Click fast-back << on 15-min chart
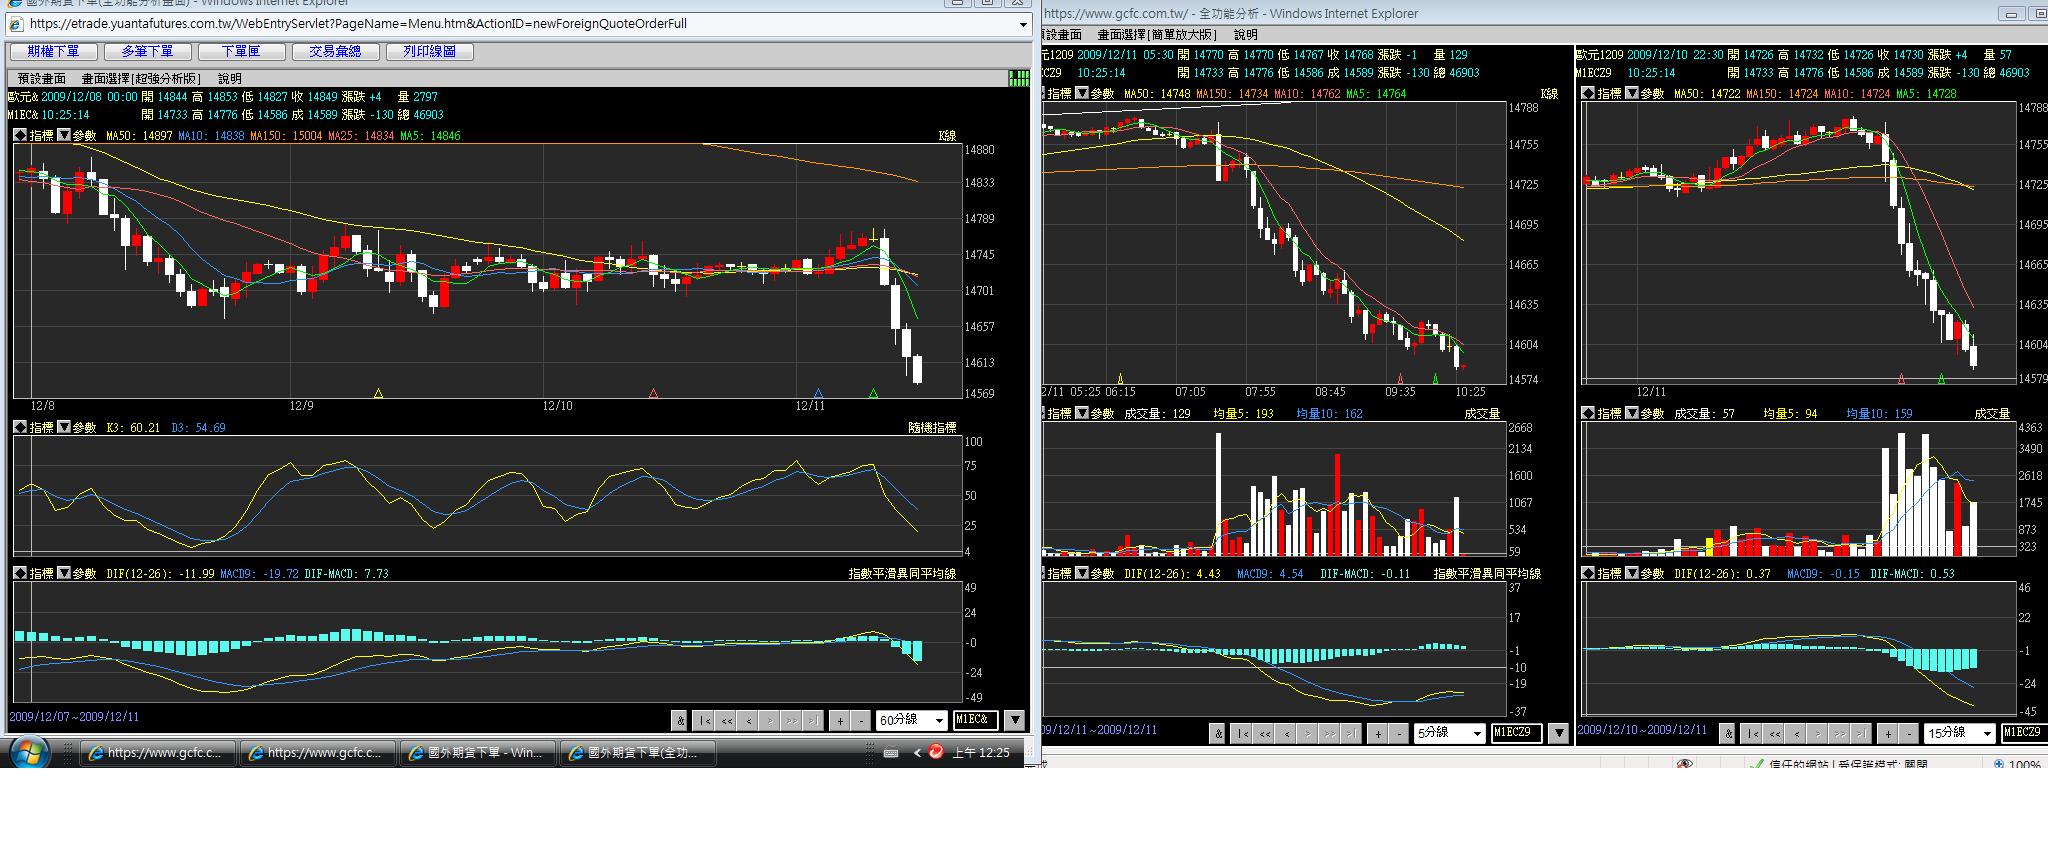The width and height of the screenshot is (2048, 854). 1775,734
